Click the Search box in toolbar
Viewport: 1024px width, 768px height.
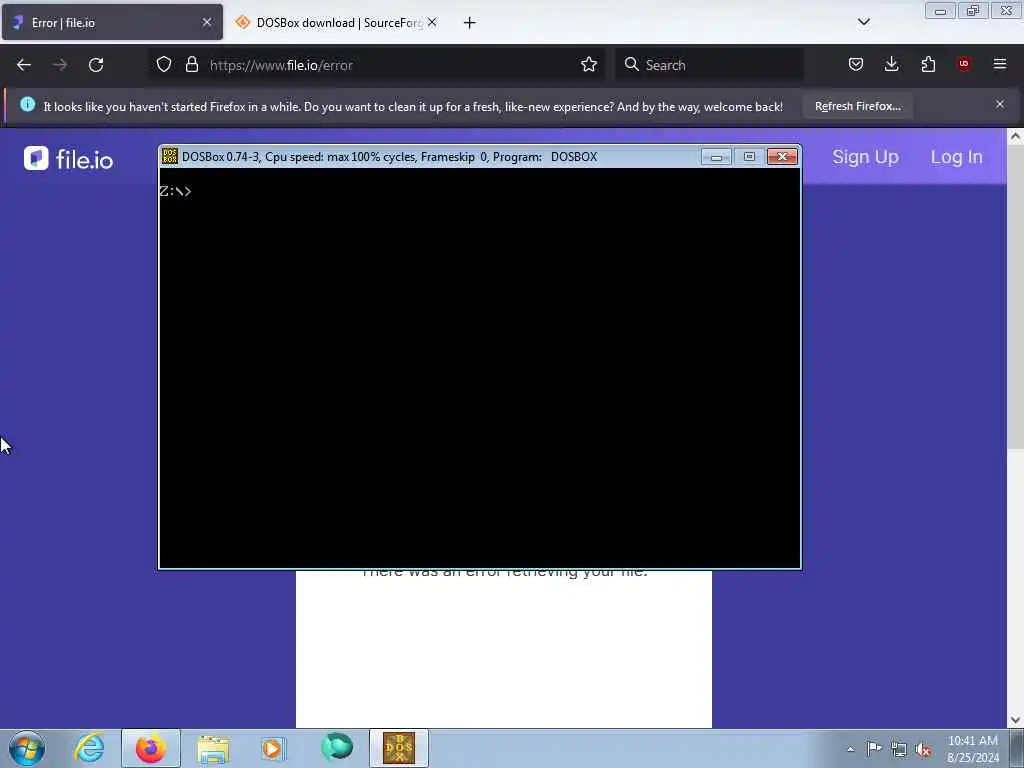coord(709,65)
